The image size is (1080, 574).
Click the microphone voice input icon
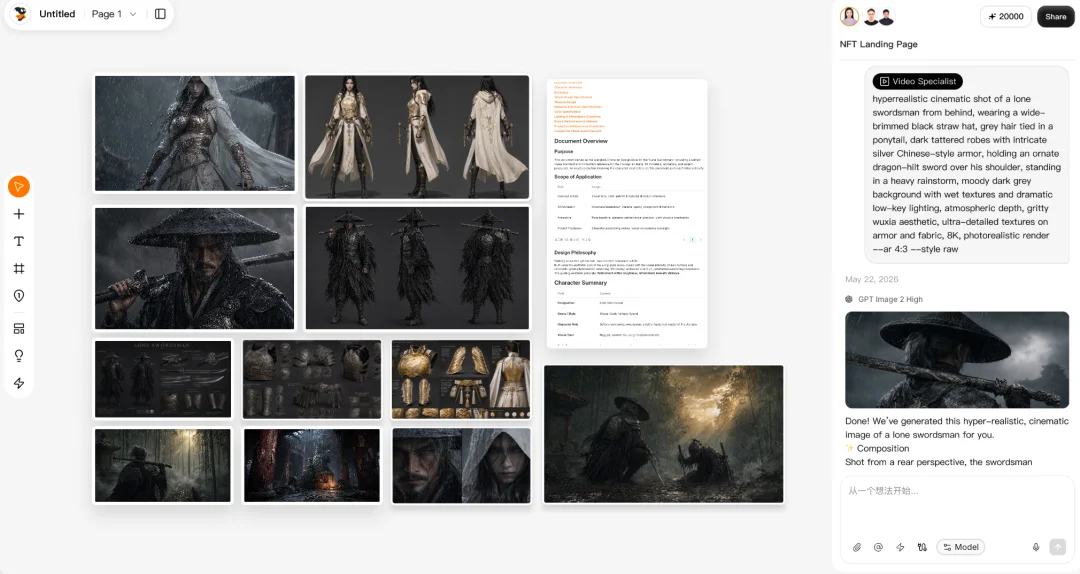coord(1035,547)
